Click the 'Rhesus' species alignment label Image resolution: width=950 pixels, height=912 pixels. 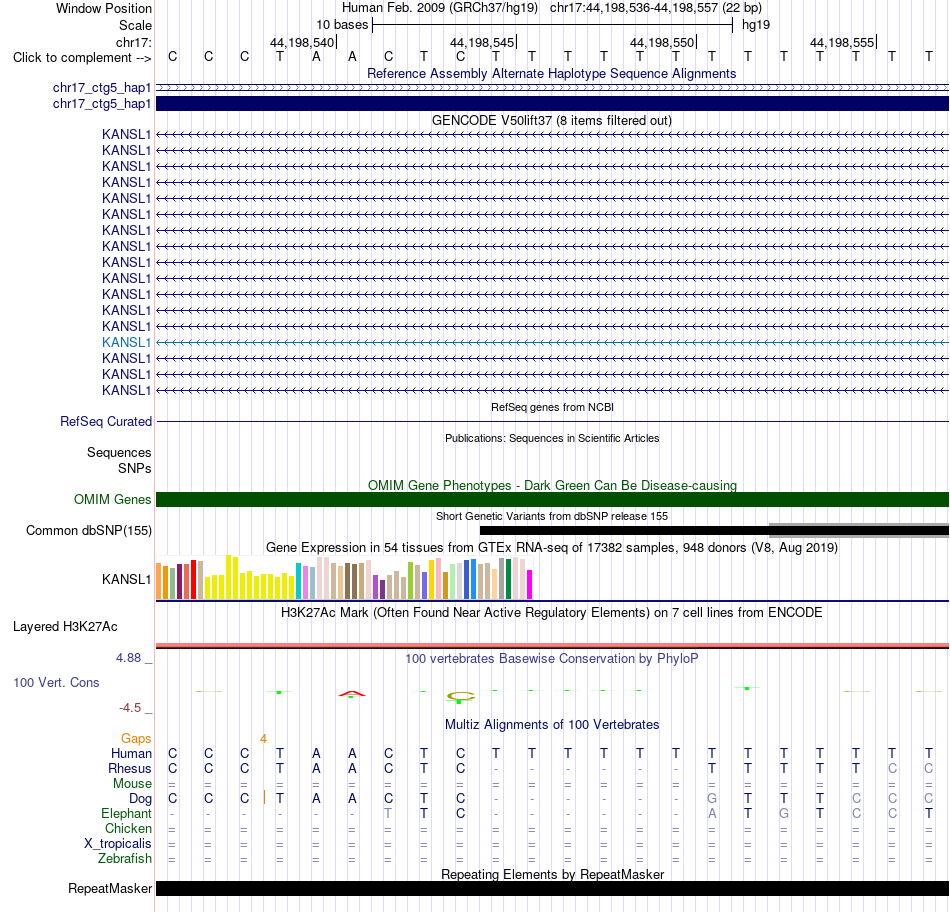pyautogui.click(x=130, y=768)
